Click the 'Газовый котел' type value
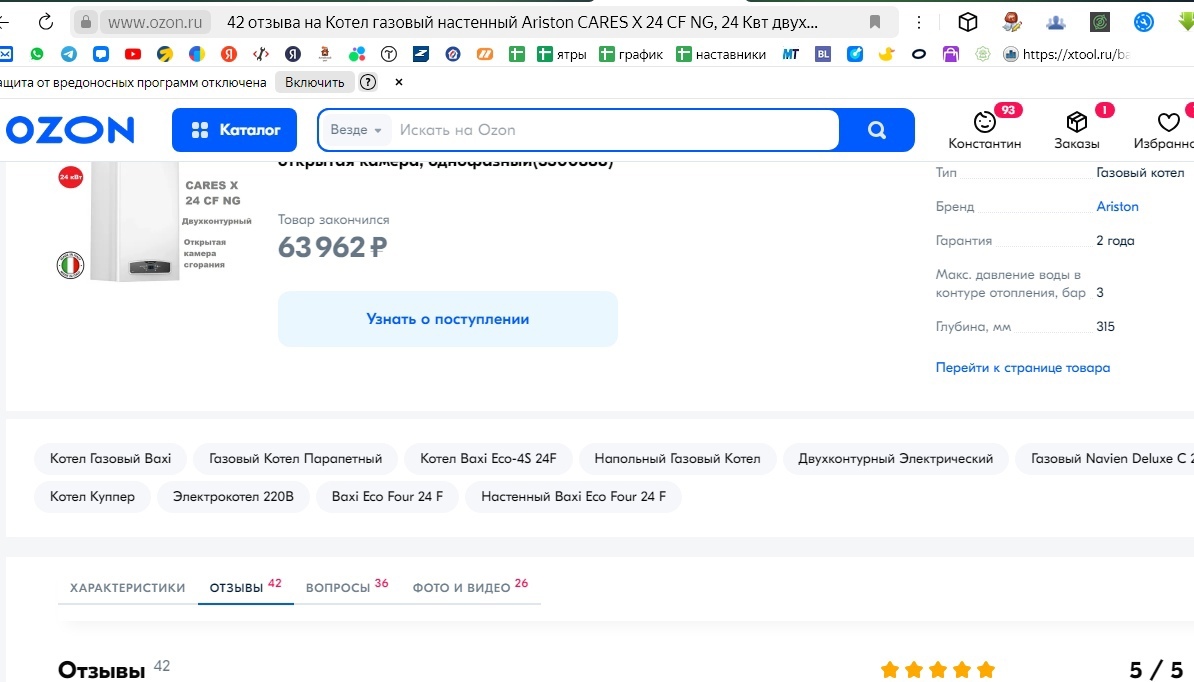Screen dimensions: 1194x682 point(1140,173)
